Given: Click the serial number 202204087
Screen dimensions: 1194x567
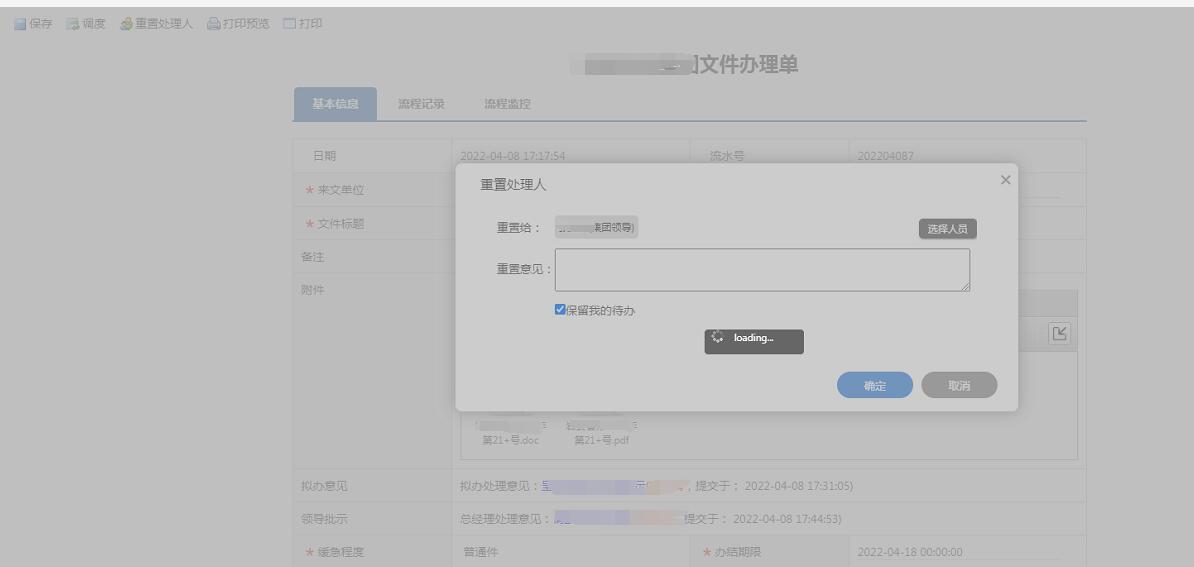Looking at the screenshot, I should click(x=886, y=156).
